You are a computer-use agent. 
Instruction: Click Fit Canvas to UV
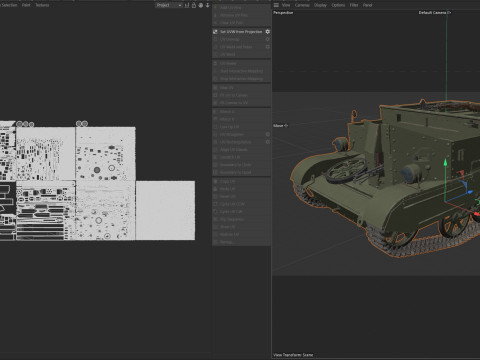pyautogui.click(x=241, y=103)
